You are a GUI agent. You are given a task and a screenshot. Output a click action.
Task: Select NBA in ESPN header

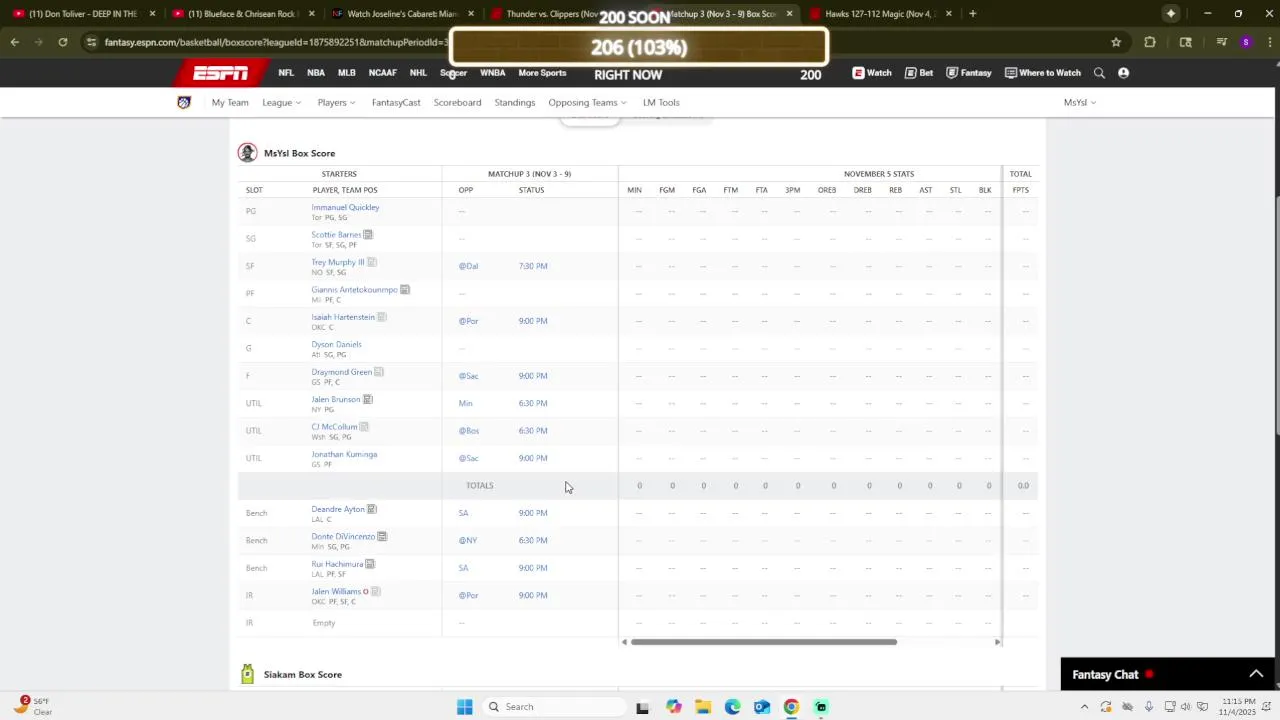pos(316,73)
